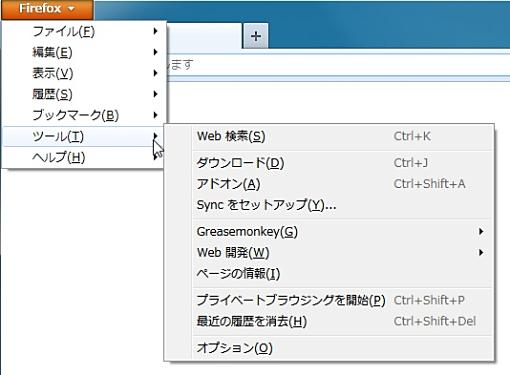This screenshot has width=510, height=375.
Task: Open オプション(O) settings entry
Action: [x=343, y=348]
